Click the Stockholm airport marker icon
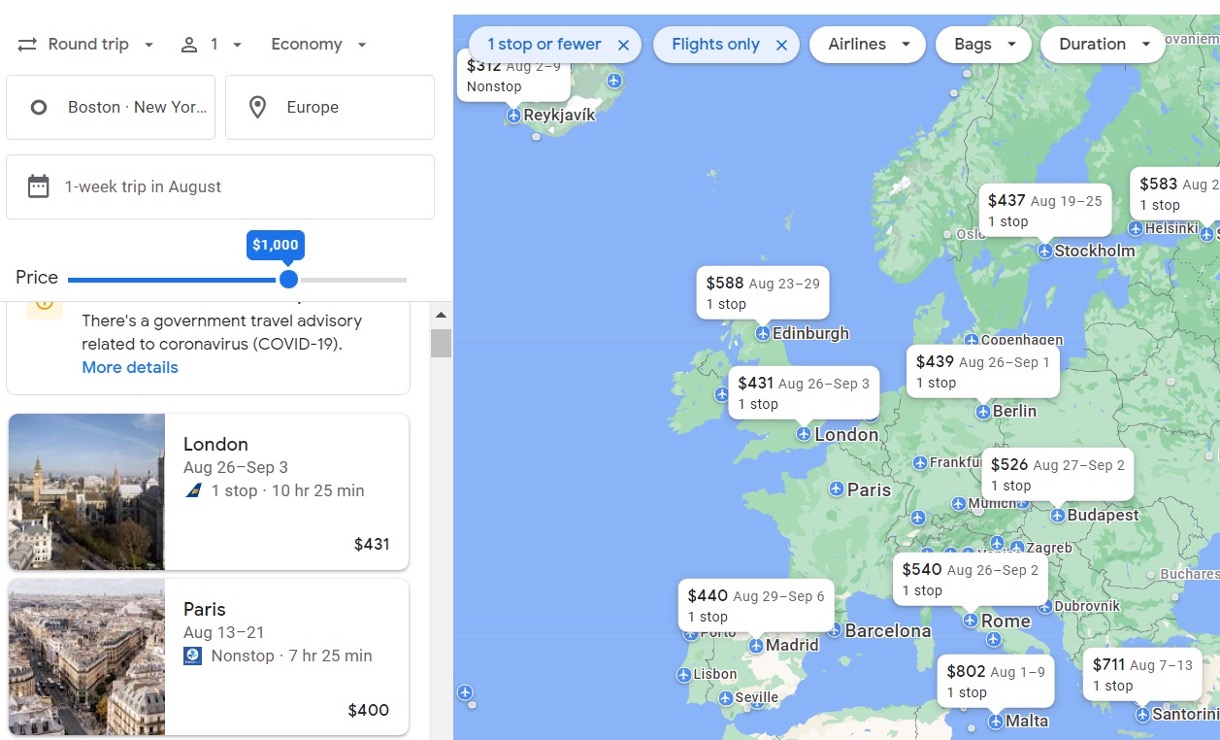Viewport: 1220px width, 740px height. pos(1044,251)
